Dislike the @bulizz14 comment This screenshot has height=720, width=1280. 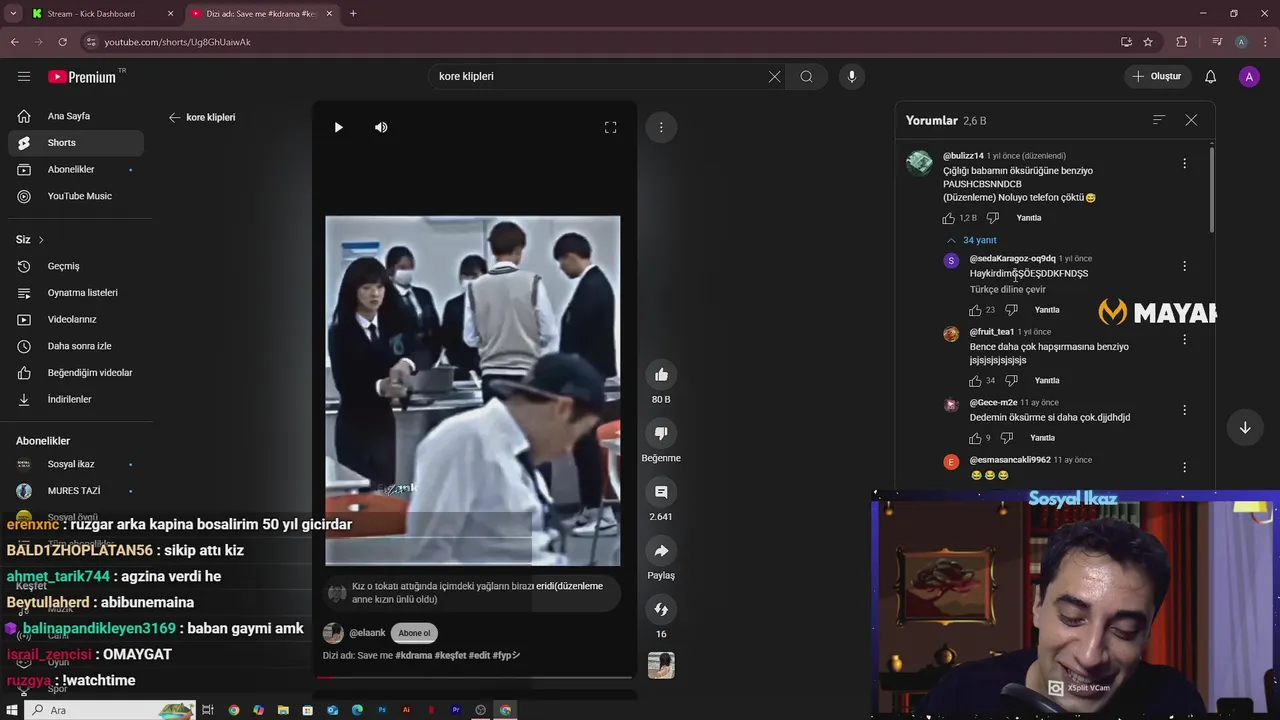coord(993,218)
